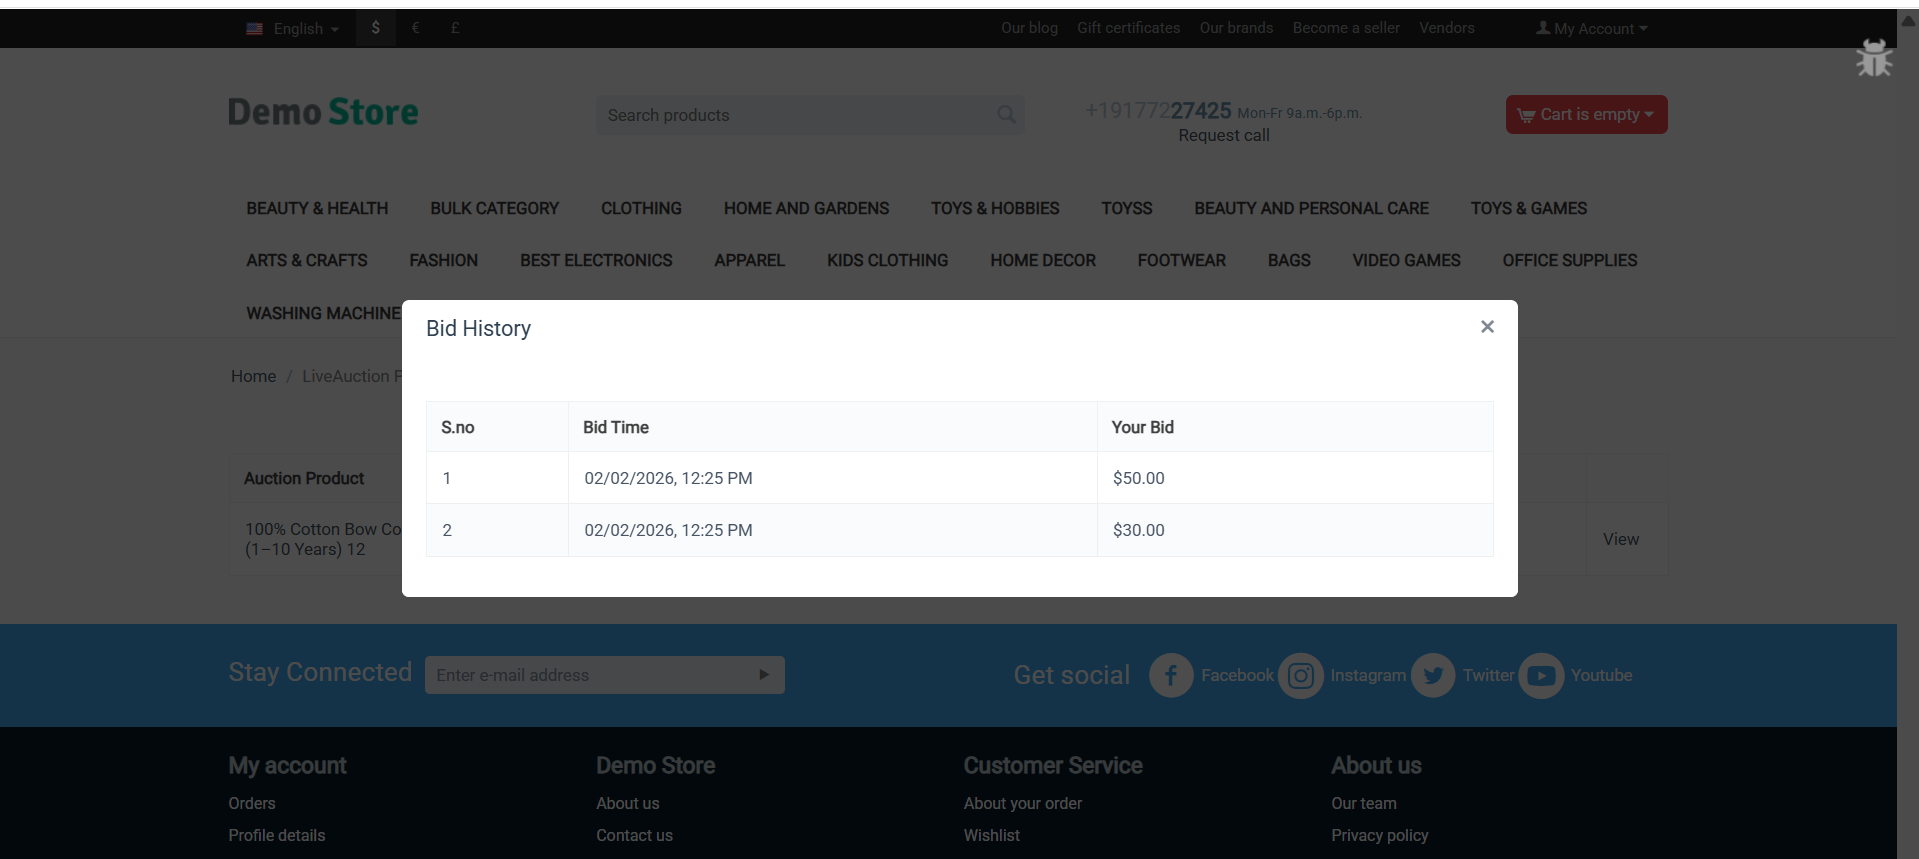Open the Facebook social icon

[x=1171, y=676]
